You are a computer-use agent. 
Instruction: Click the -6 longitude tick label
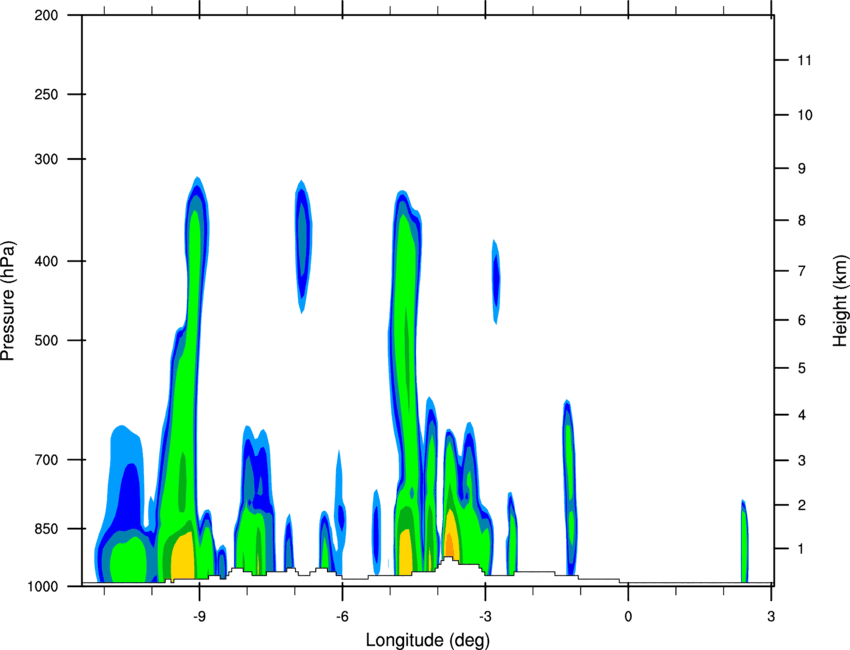click(342, 617)
